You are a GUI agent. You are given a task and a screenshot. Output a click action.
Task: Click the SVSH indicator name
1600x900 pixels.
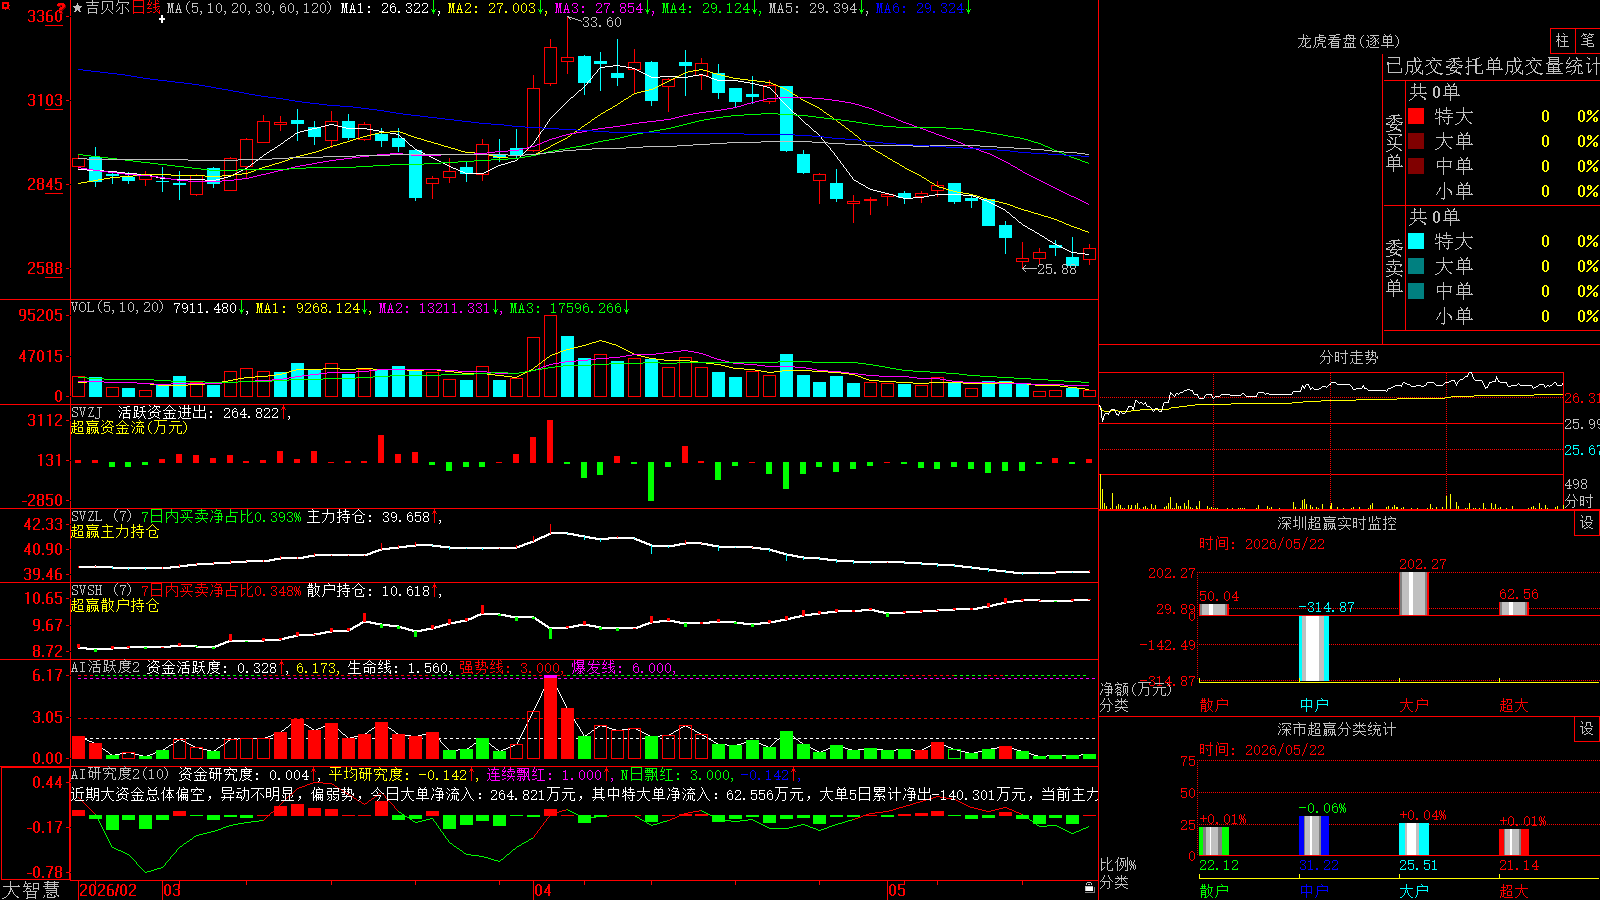[x=87, y=591]
